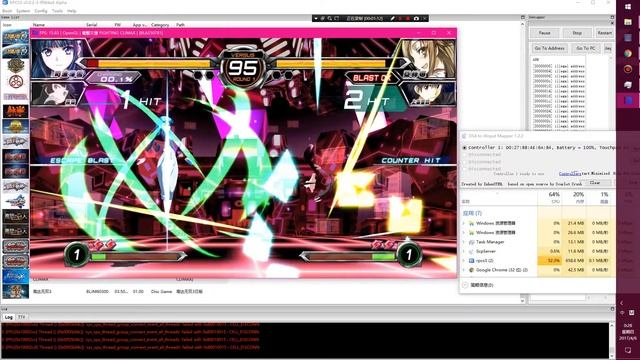The height and width of the screenshot is (360, 640).
Task: Click second game icon in game list
Action: pyautogui.click(x=16, y=51)
